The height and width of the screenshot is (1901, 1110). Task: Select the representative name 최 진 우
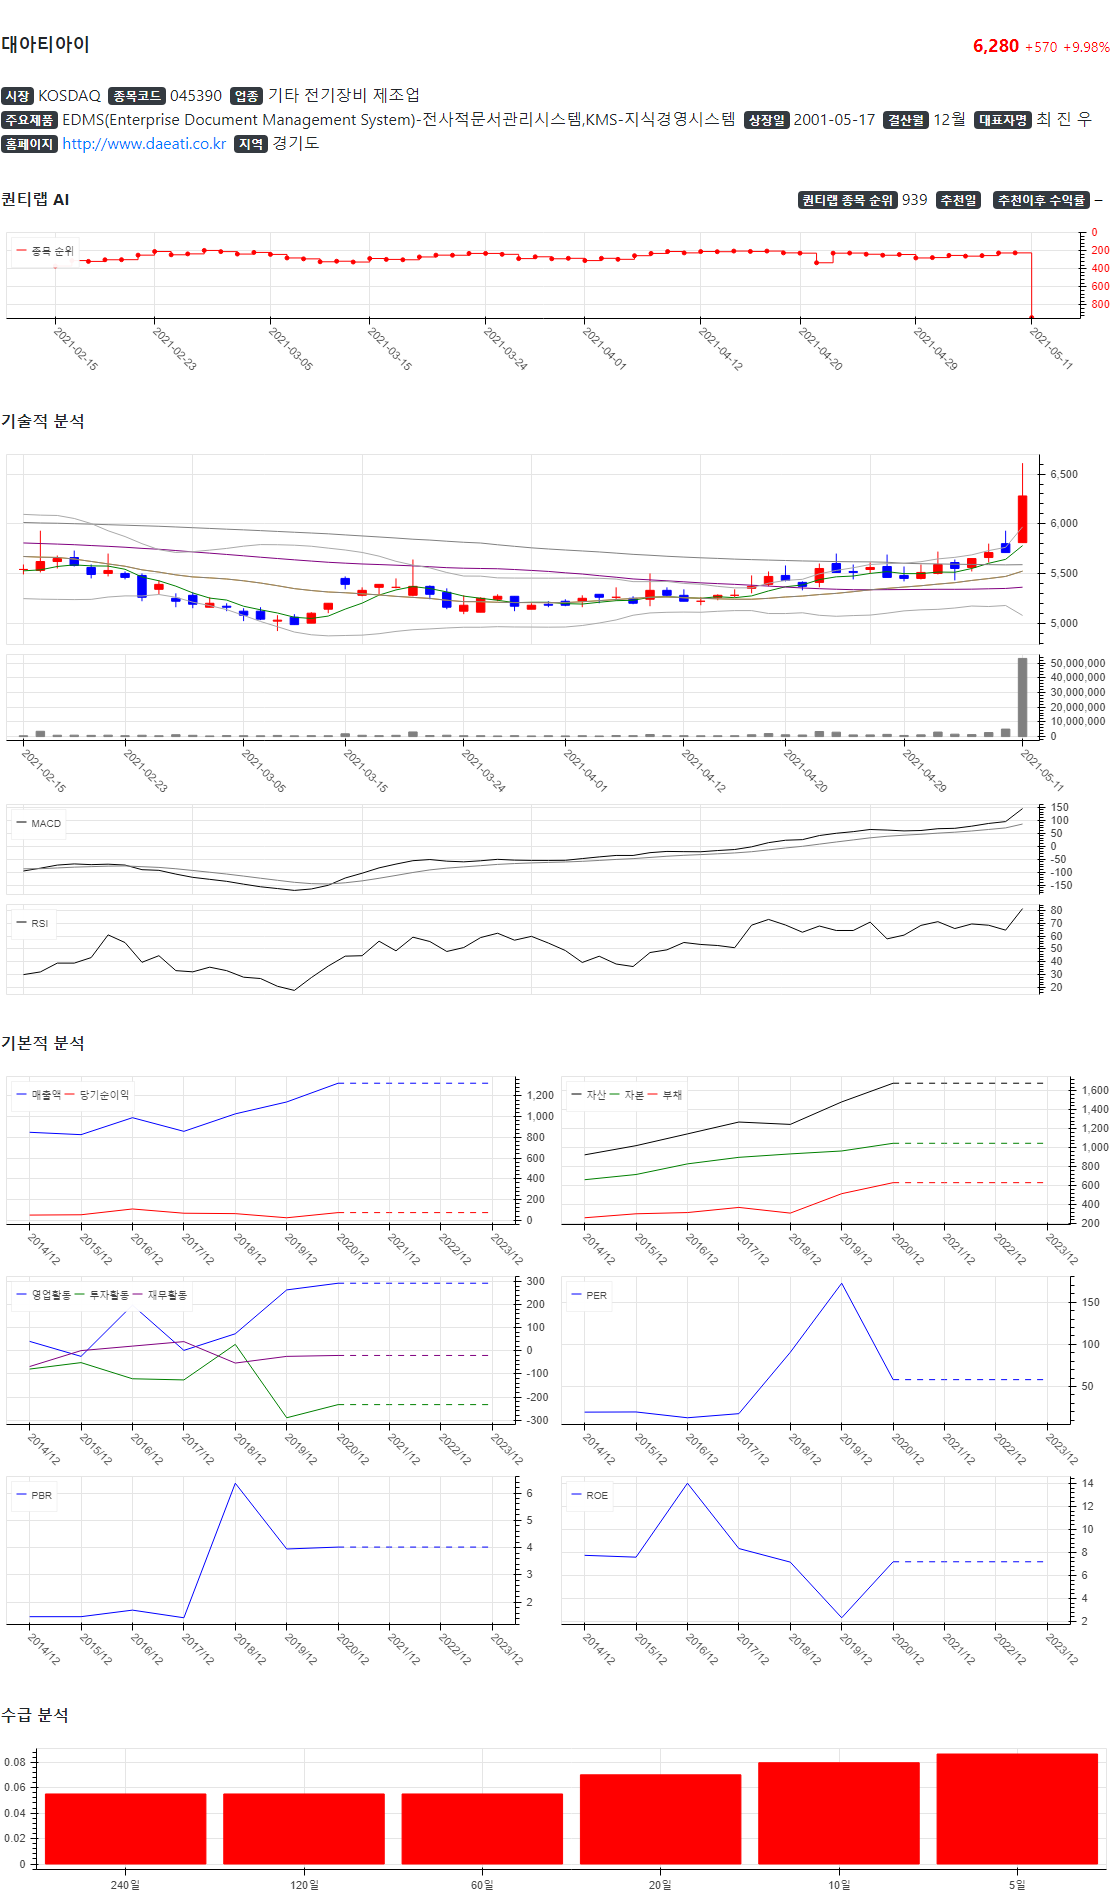[1064, 119]
